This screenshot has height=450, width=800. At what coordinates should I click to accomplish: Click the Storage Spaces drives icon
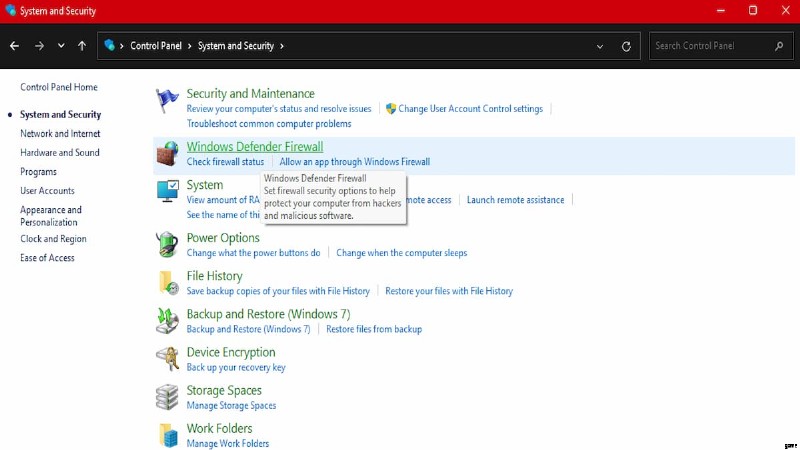pos(167,397)
